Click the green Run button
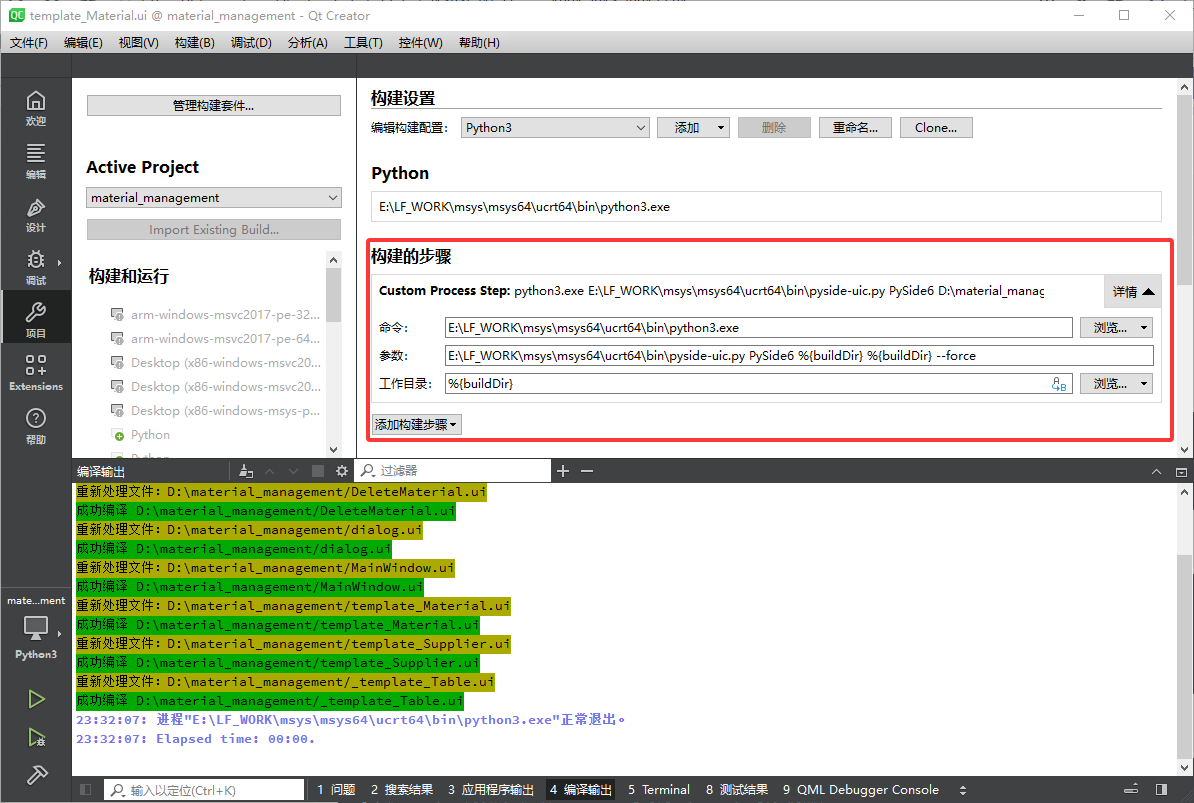 coord(36,699)
